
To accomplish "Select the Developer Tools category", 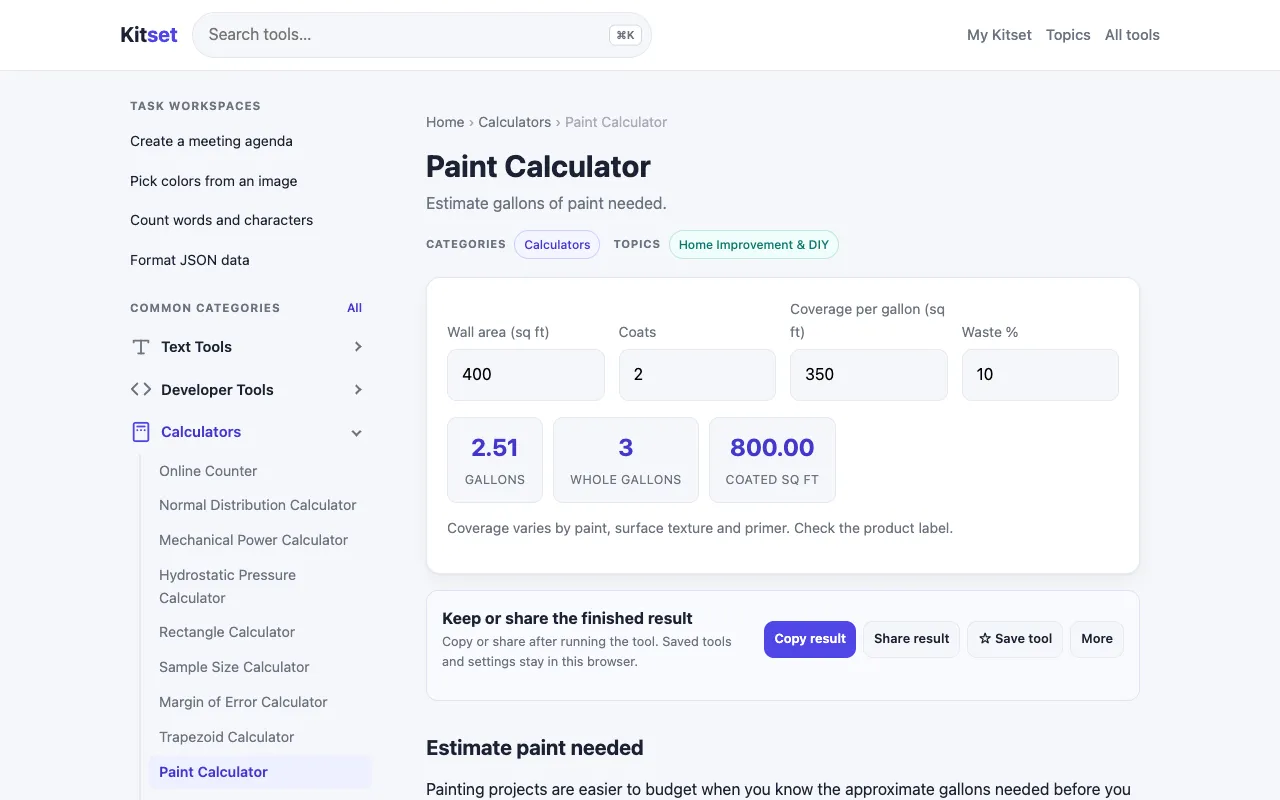I will (217, 390).
